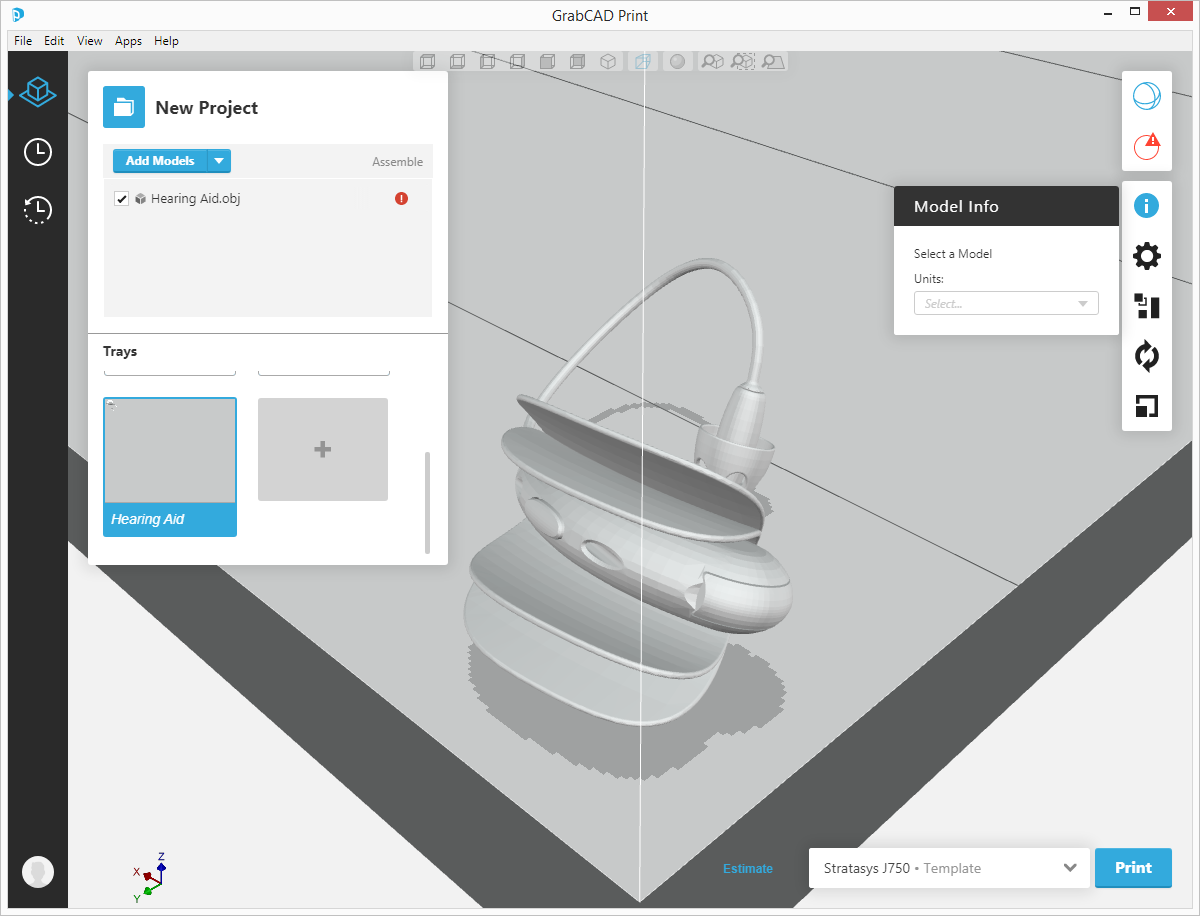Click the zoom-to-tray magnifier icon
1200x916 pixels.
coord(773,62)
